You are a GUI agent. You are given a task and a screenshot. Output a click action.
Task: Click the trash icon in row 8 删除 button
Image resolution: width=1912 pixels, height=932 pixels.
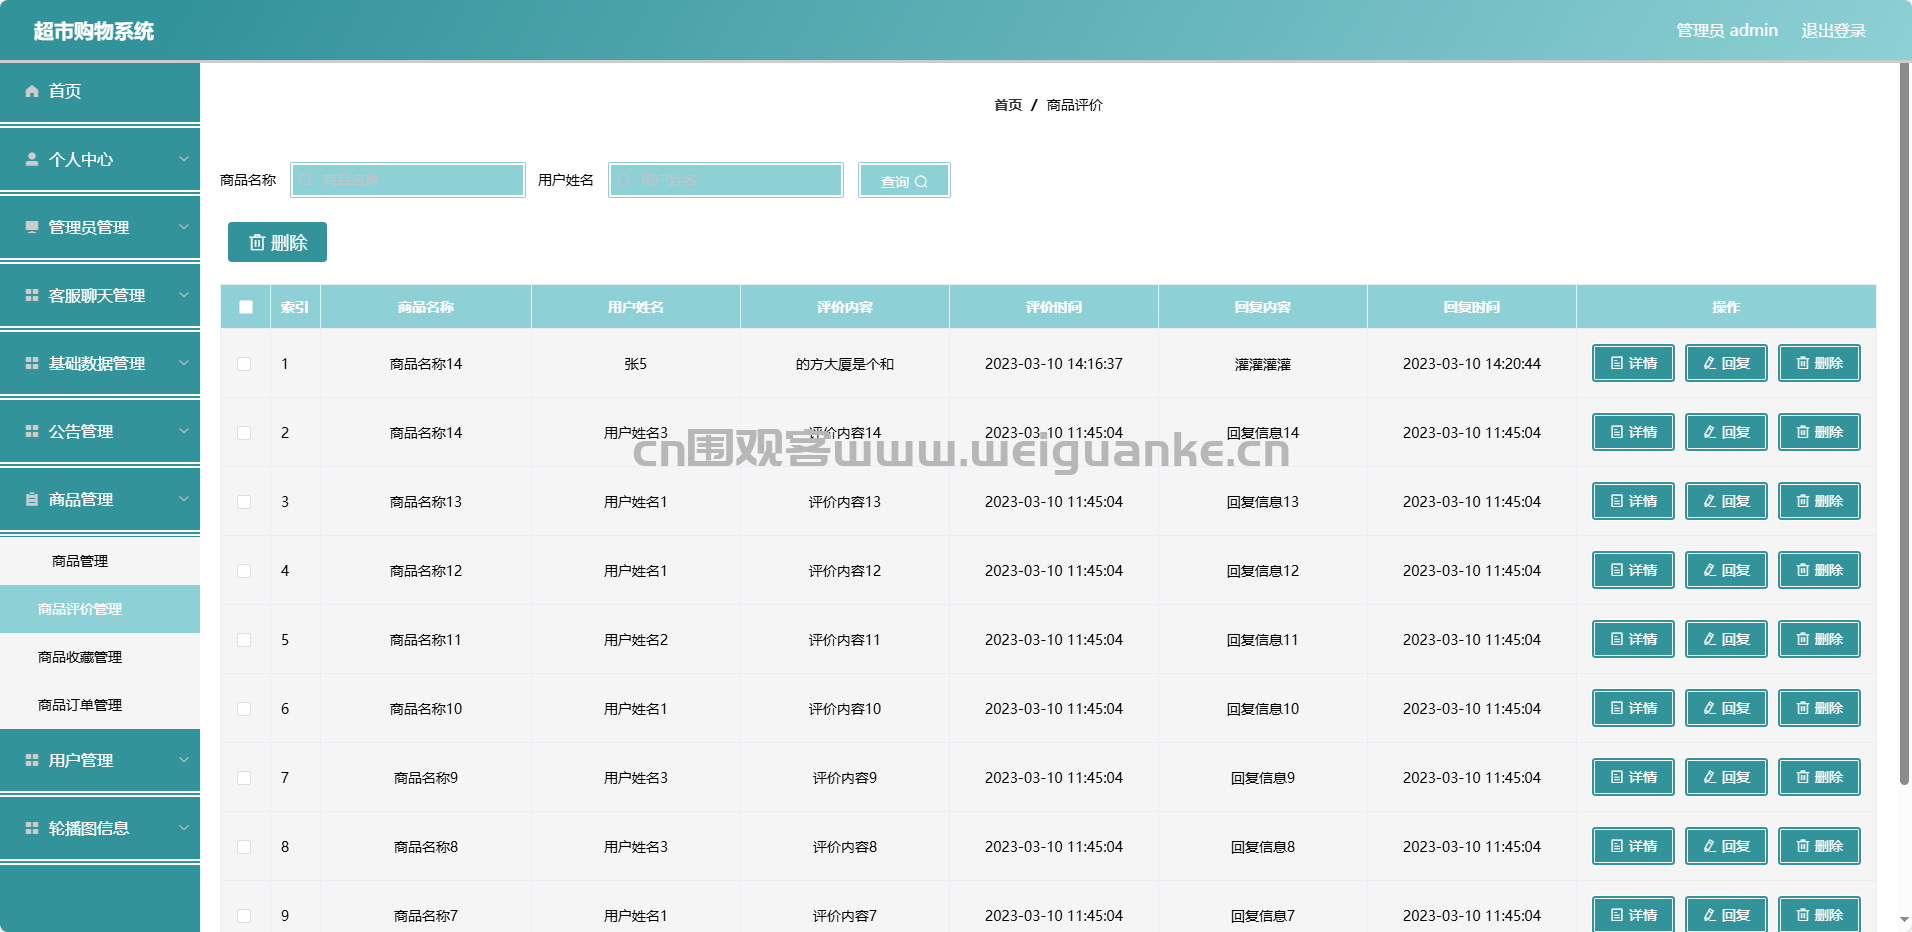1803,846
